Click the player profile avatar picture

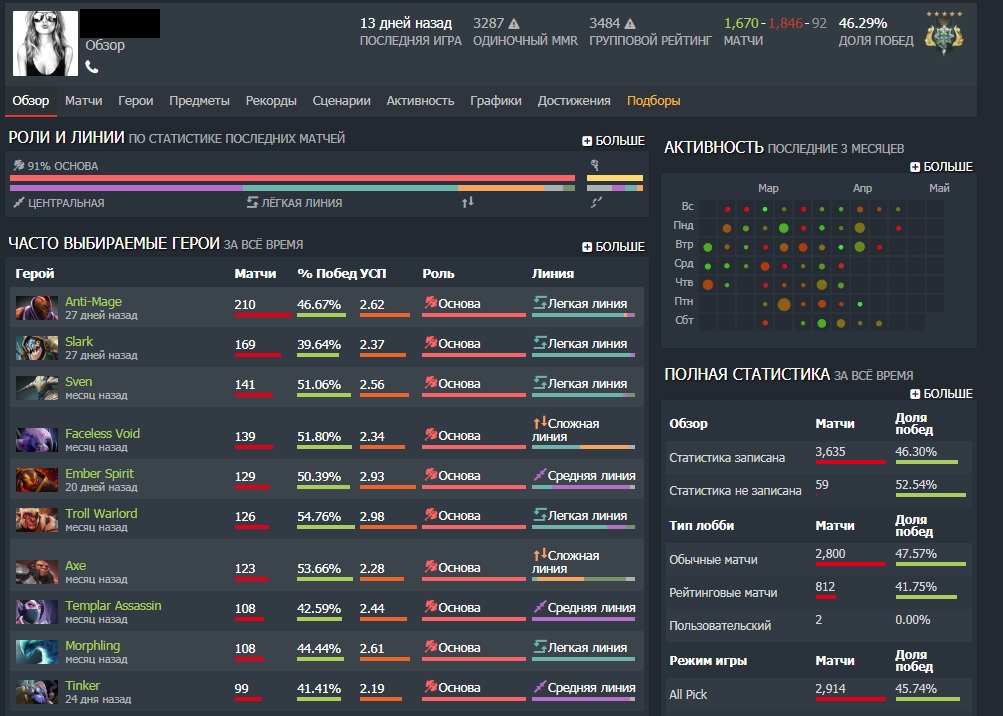click(x=44, y=44)
